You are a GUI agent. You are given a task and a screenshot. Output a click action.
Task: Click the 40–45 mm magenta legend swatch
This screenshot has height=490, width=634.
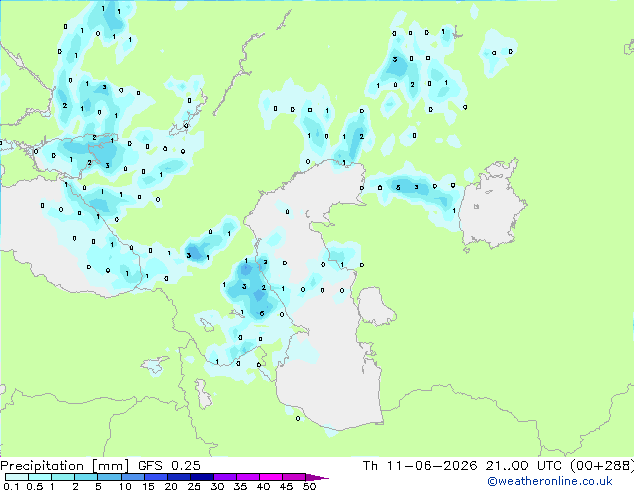pyautogui.click(x=271, y=477)
